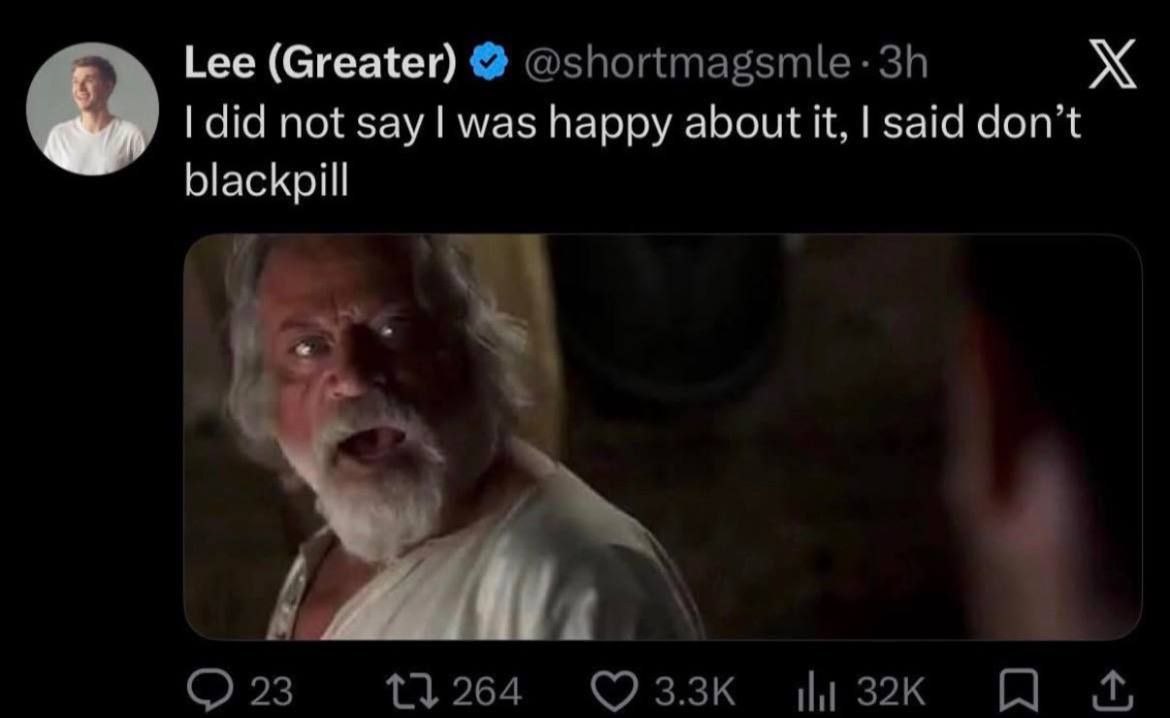This screenshot has height=718, width=1170.
Task: Click the 32K views count
Action: [890, 692]
